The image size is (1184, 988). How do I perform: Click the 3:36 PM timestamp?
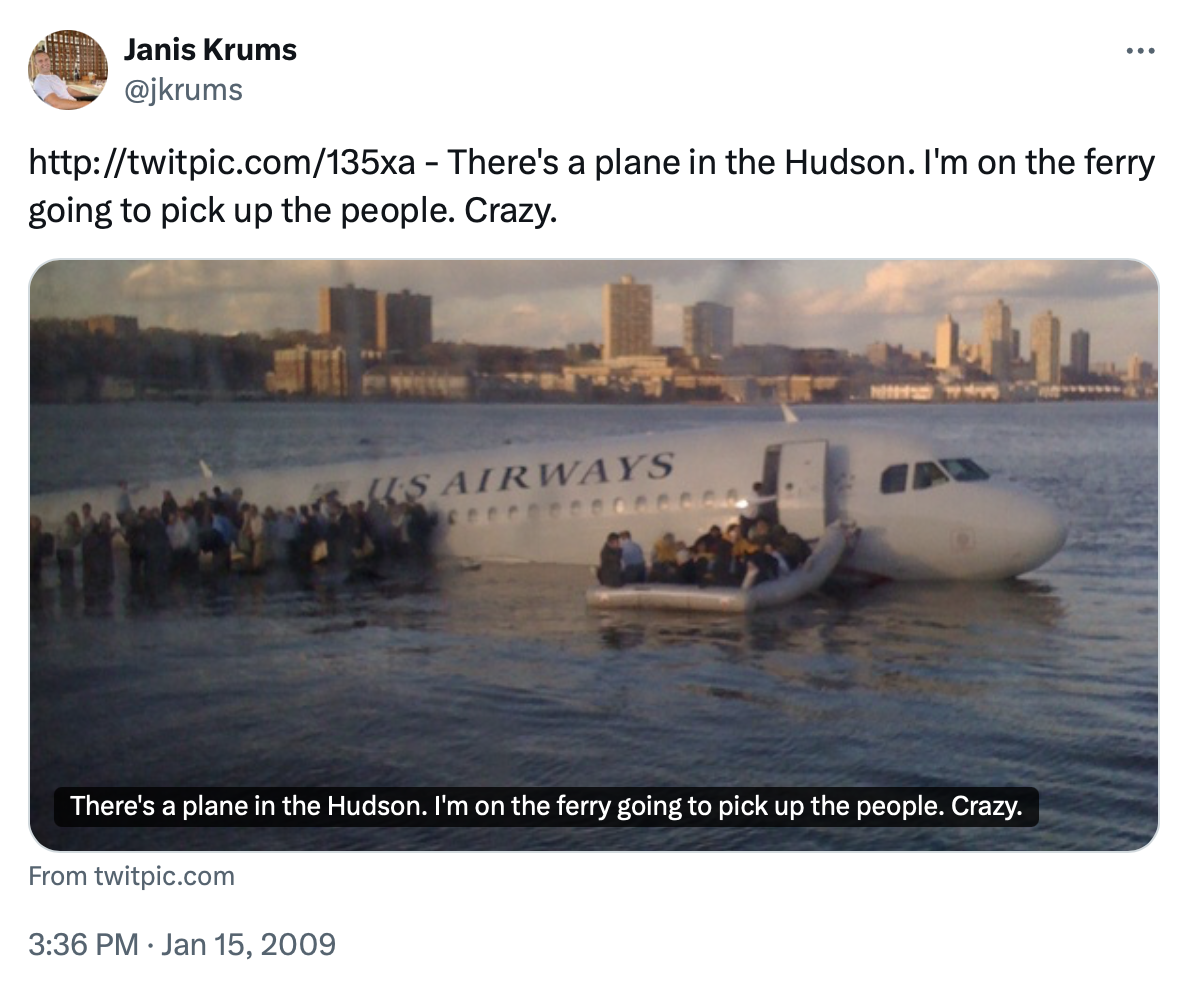click(83, 944)
